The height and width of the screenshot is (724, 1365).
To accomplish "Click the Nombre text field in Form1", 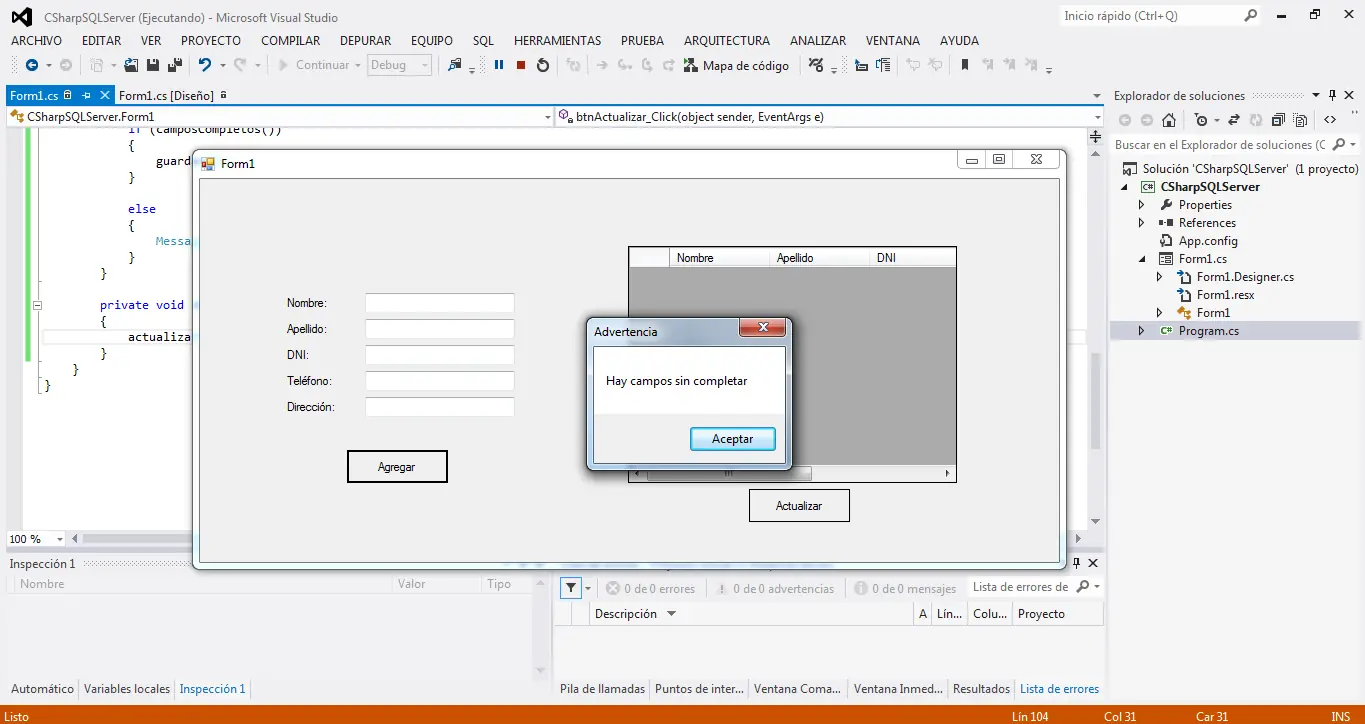I will pos(439,303).
